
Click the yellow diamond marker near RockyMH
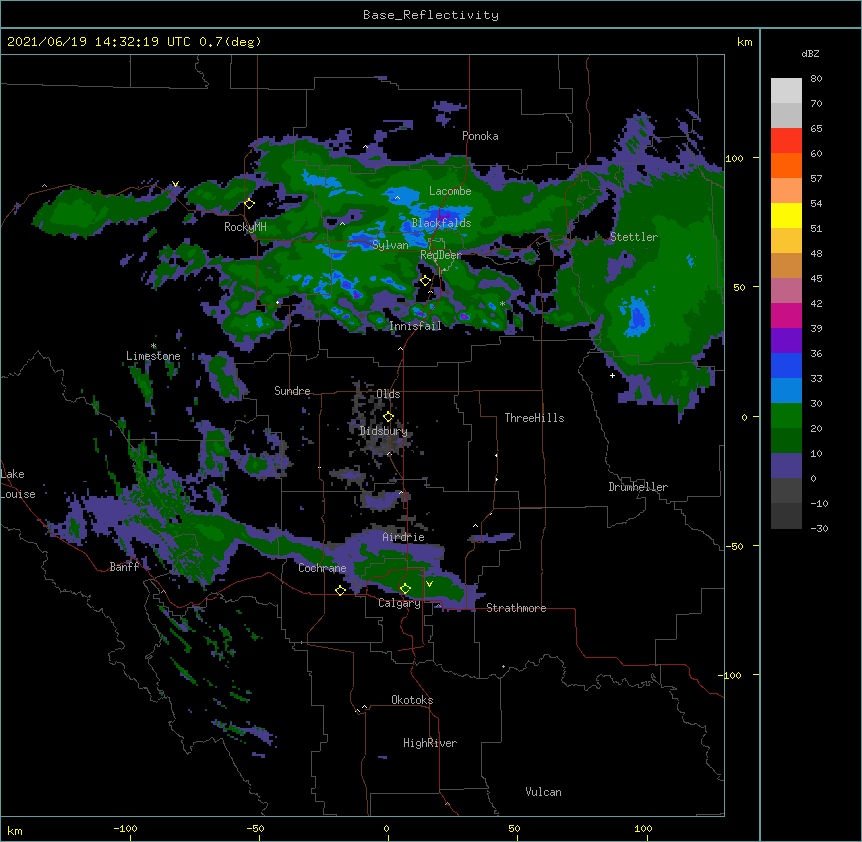pyautogui.click(x=249, y=203)
